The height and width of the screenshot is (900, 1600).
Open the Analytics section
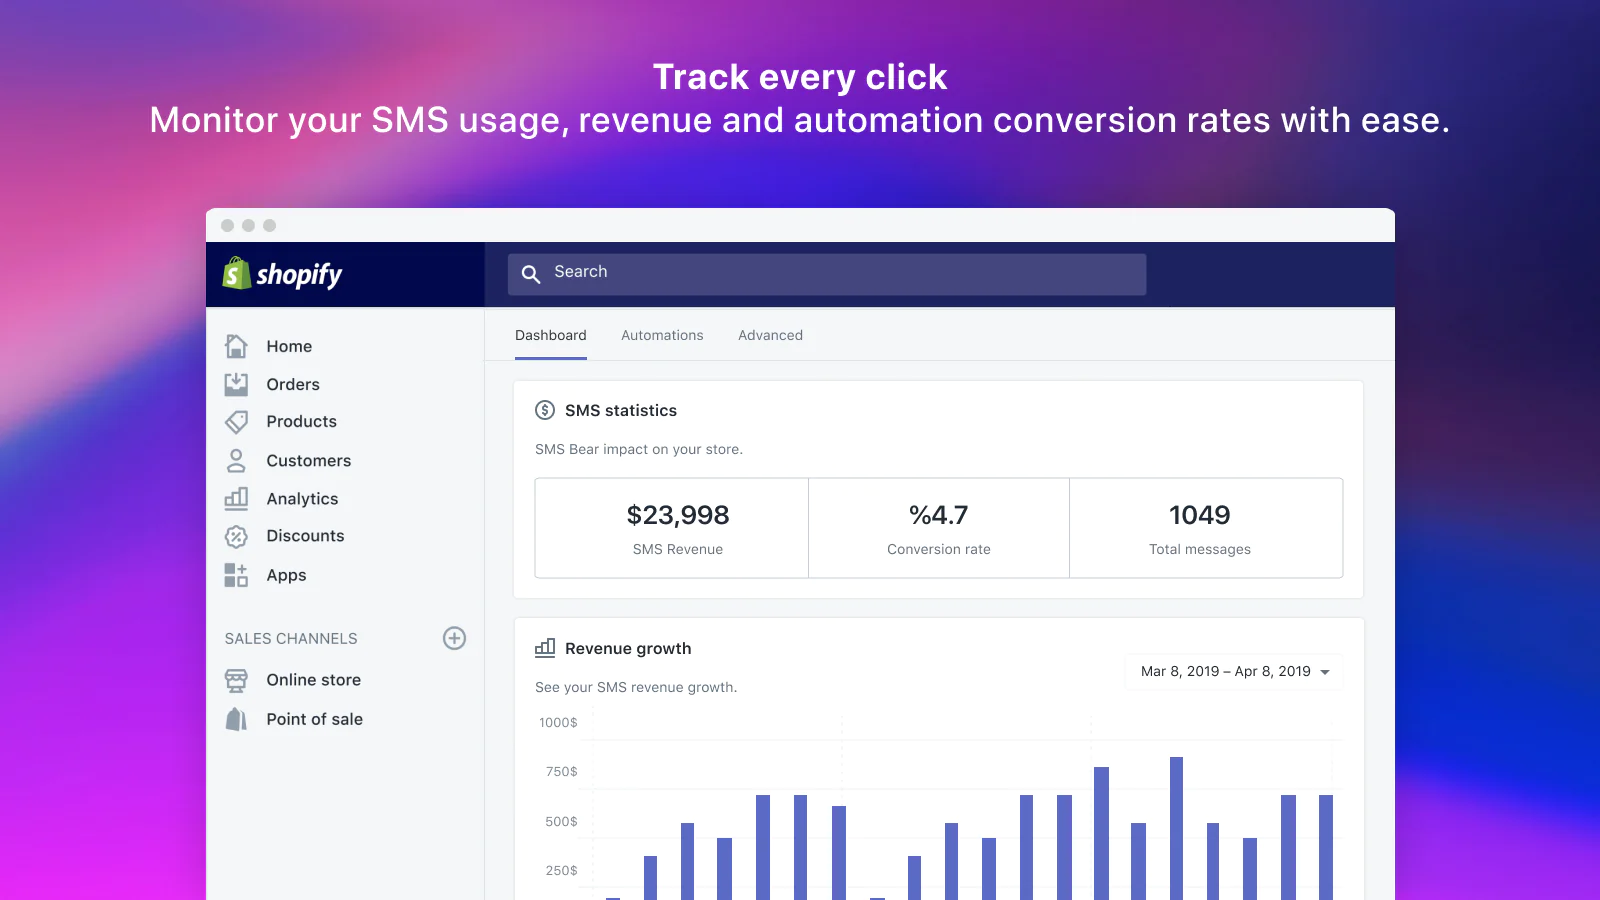coord(302,498)
